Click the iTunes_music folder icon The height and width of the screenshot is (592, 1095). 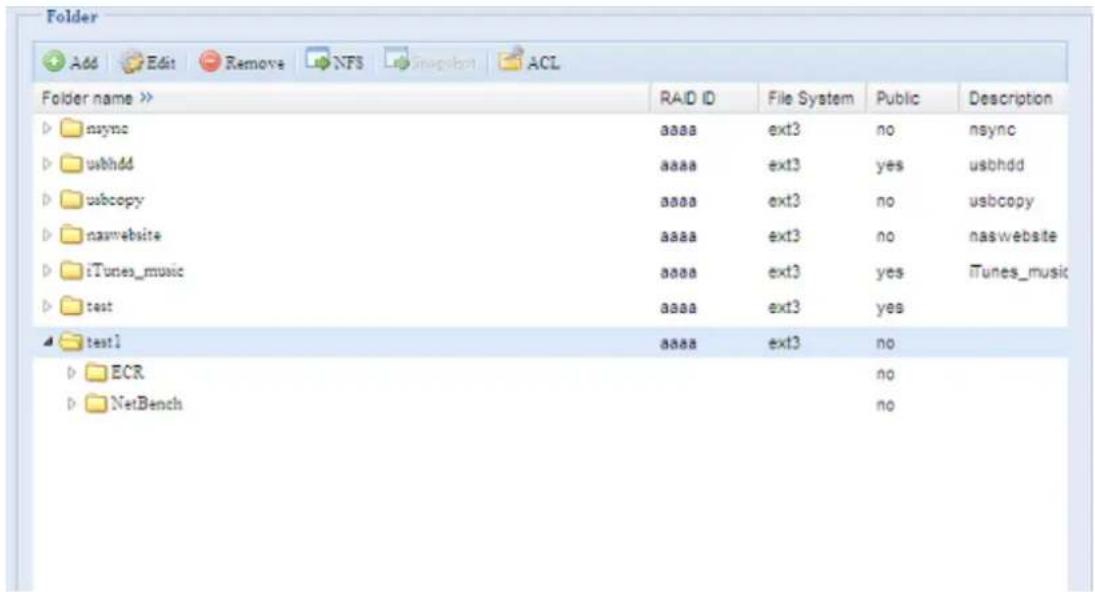coord(71,270)
